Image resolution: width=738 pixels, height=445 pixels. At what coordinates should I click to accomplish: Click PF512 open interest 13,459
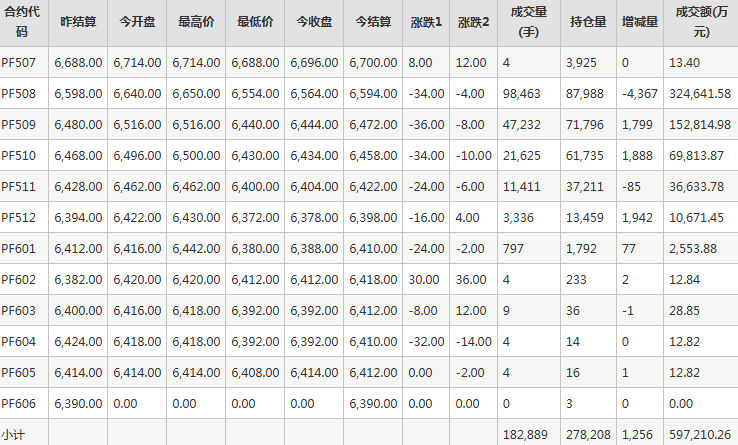pos(585,218)
